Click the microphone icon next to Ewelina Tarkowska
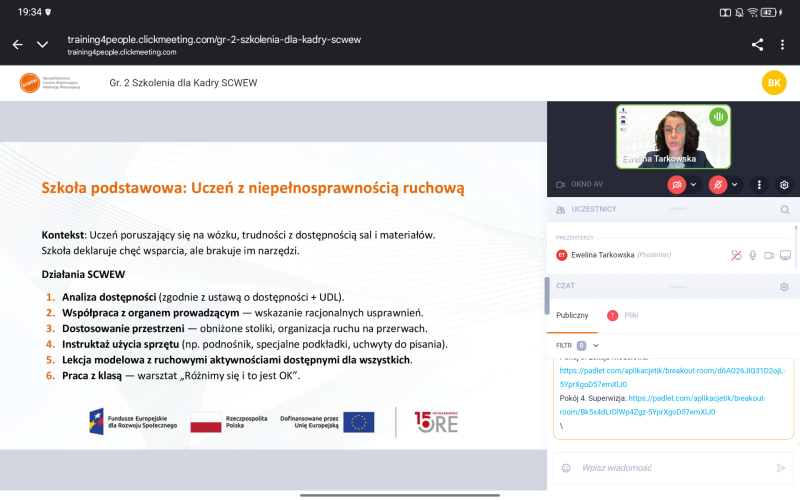 click(752, 255)
